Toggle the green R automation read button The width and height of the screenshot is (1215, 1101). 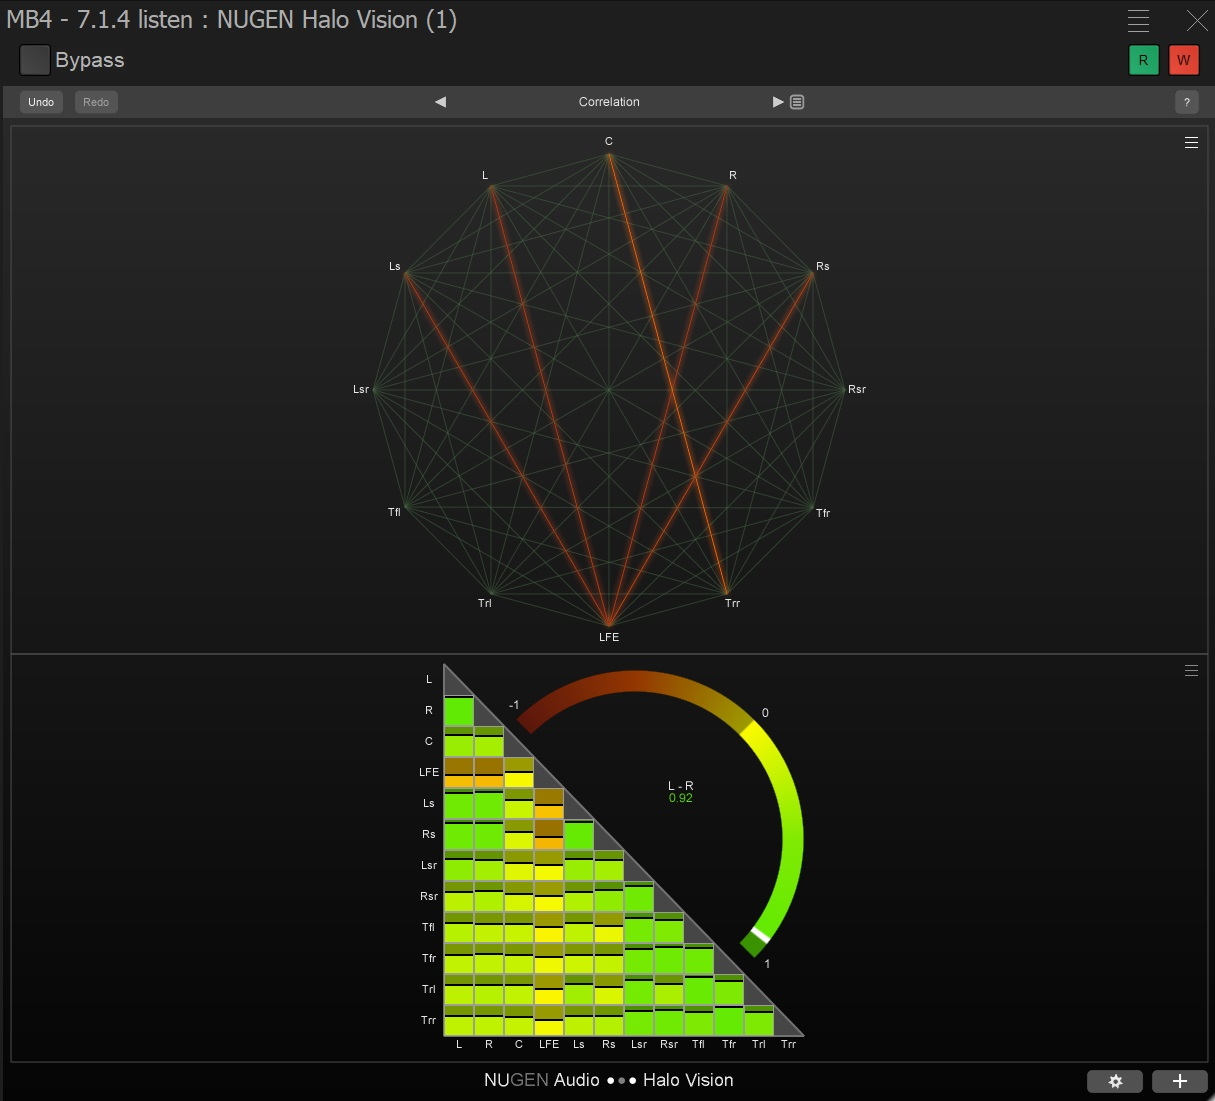point(1143,60)
